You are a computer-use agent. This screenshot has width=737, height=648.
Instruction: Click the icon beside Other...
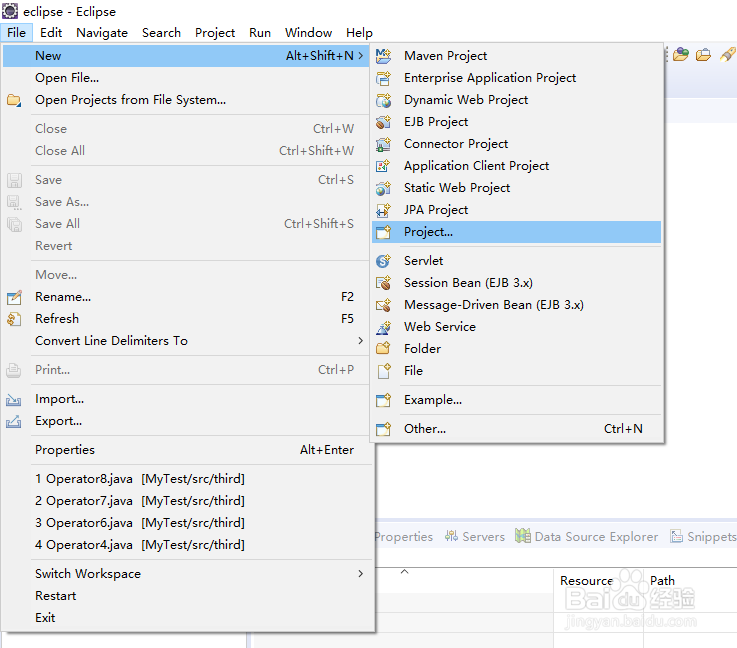click(383, 429)
